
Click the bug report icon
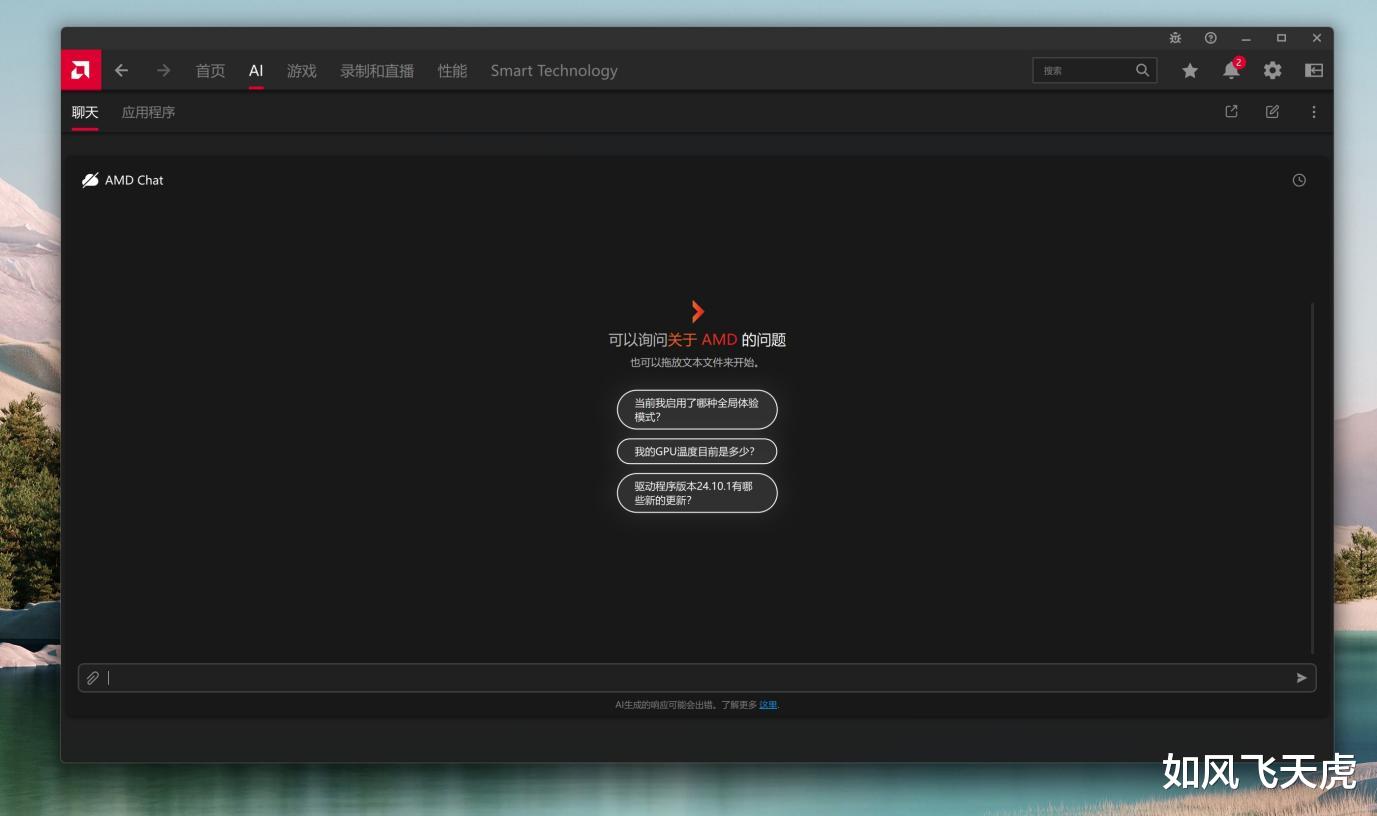pos(1175,38)
